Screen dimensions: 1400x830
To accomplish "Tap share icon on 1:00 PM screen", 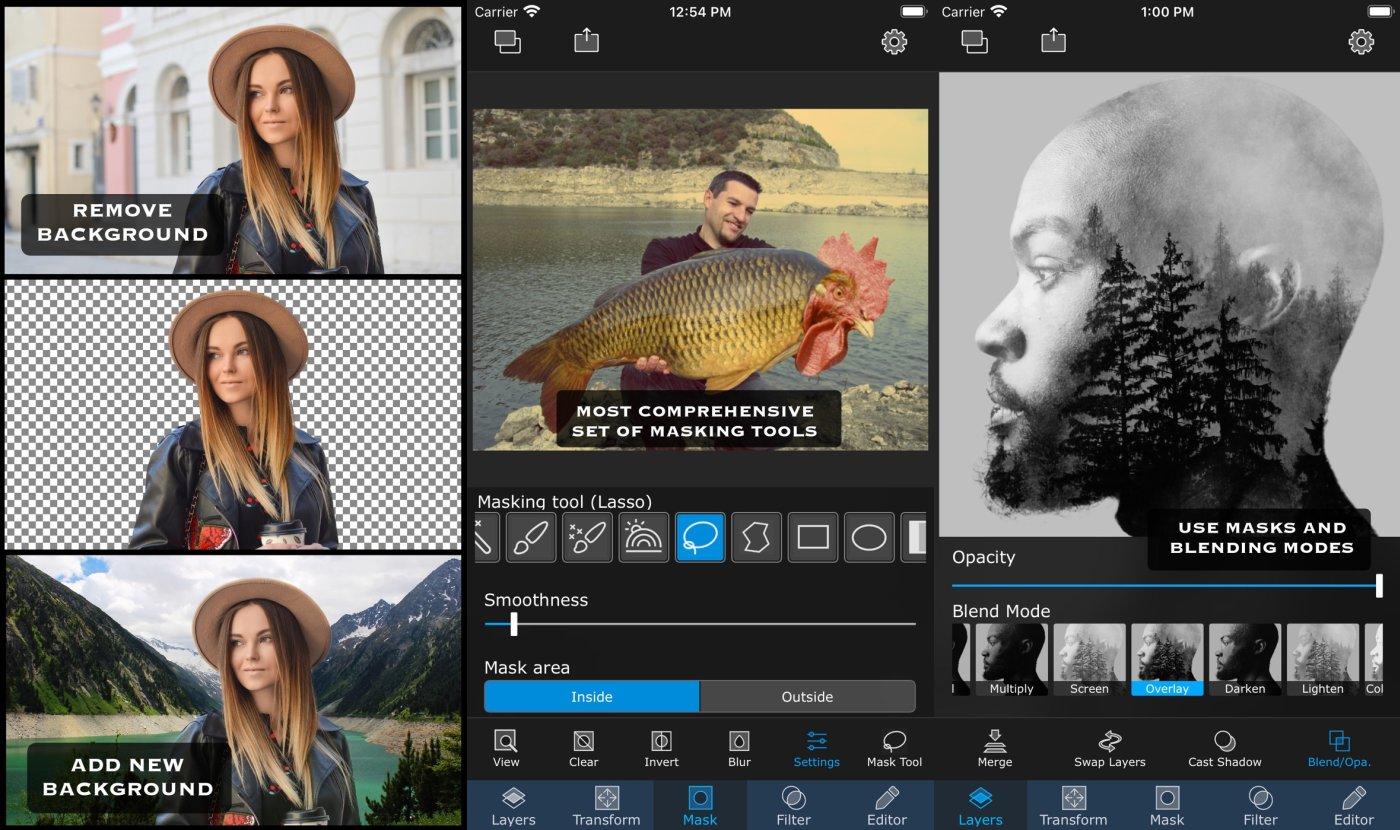I will 1053,40.
